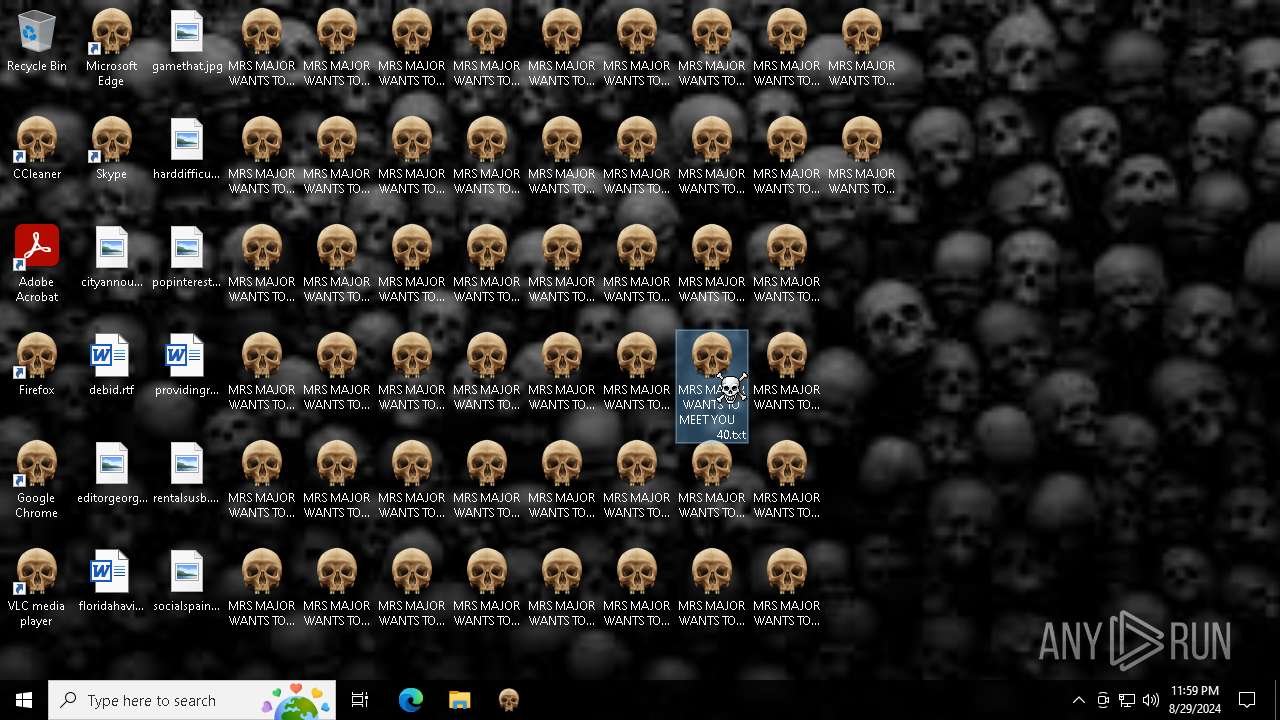The image size is (1280, 720).
Task: Select the gamethat.jpg file
Action: 187,42
